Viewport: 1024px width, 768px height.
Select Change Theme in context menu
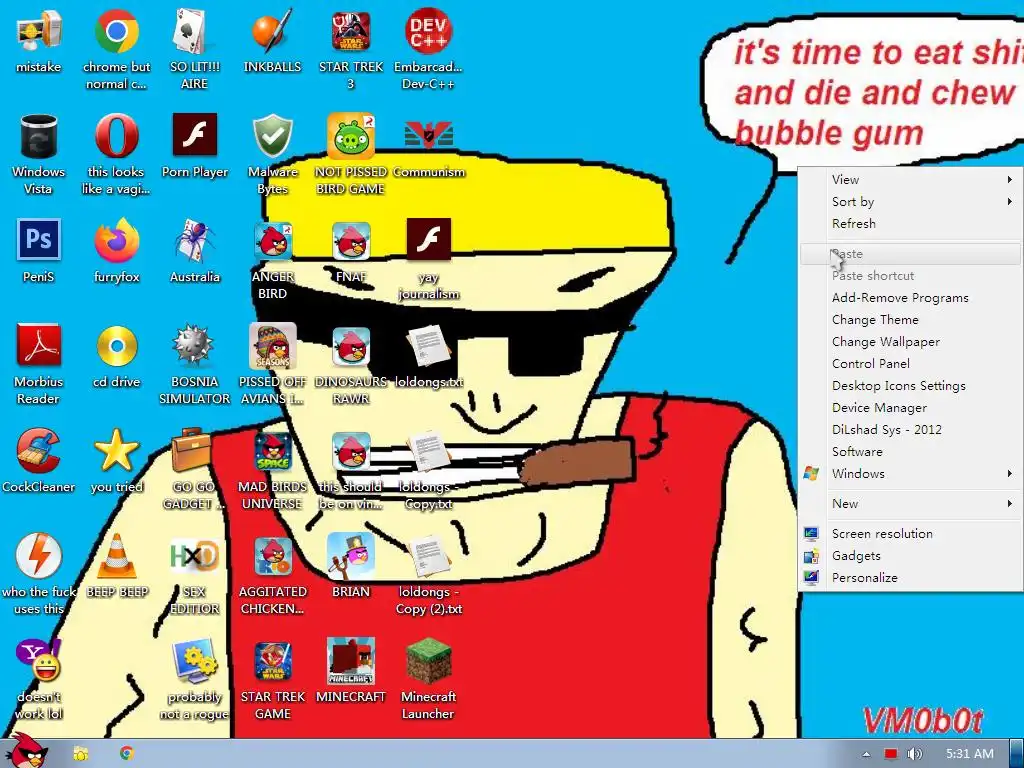(910, 320)
